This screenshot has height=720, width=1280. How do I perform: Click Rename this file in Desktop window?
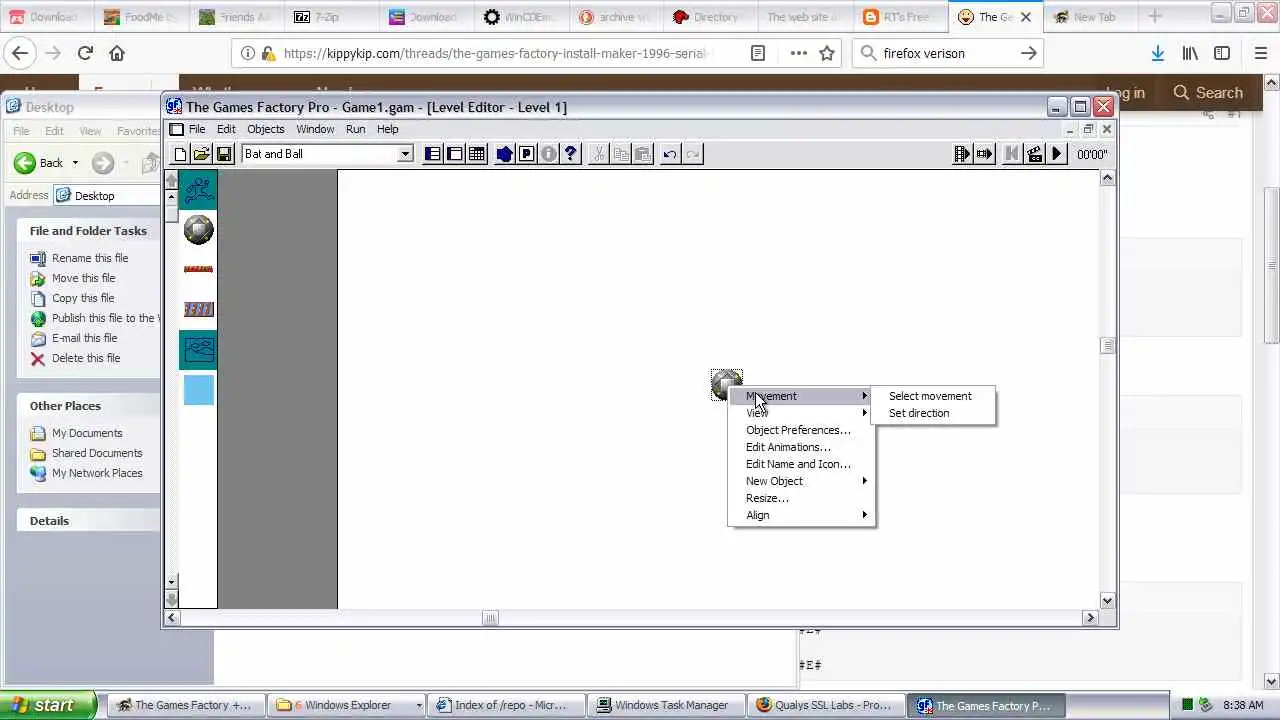pos(90,258)
